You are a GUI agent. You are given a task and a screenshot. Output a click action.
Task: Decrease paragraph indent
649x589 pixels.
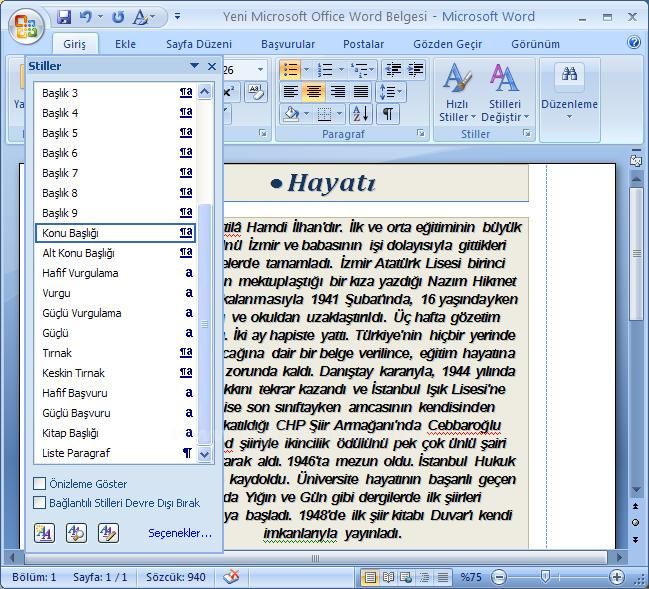pyautogui.click(x=393, y=70)
